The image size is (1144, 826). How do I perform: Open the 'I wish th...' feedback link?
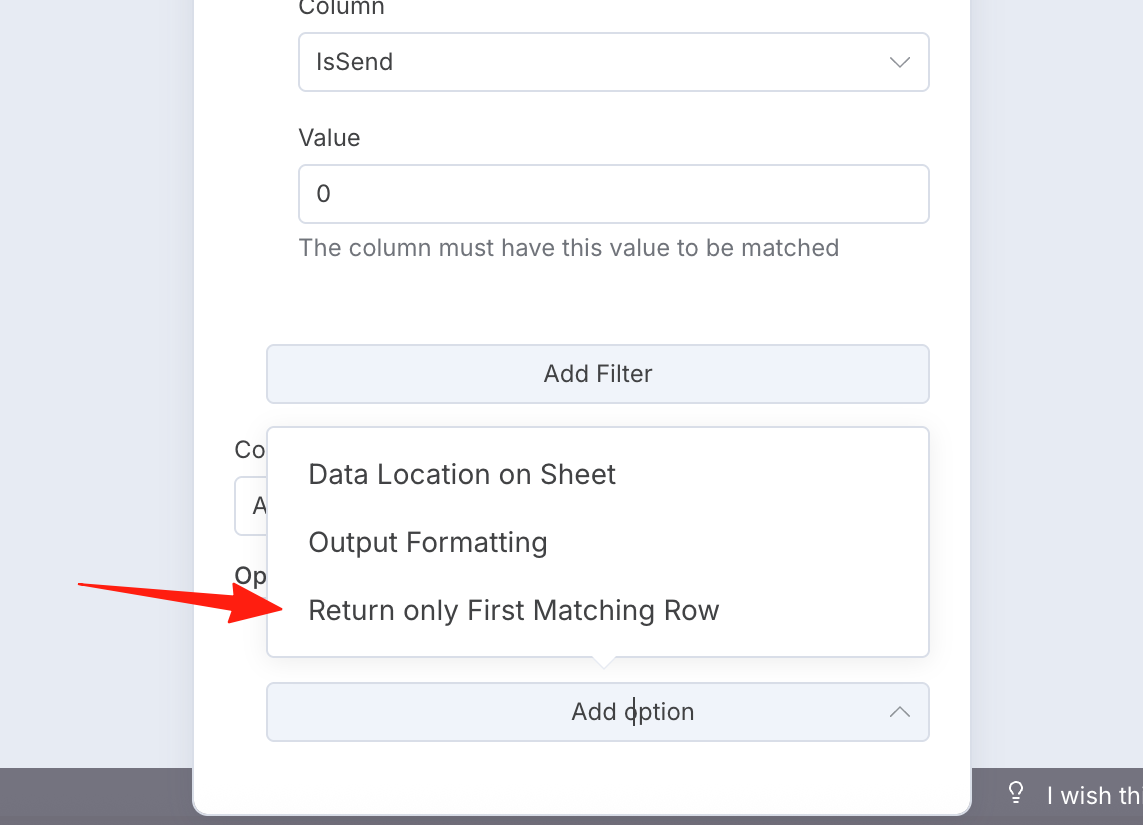pyautogui.click(x=1093, y=795)
